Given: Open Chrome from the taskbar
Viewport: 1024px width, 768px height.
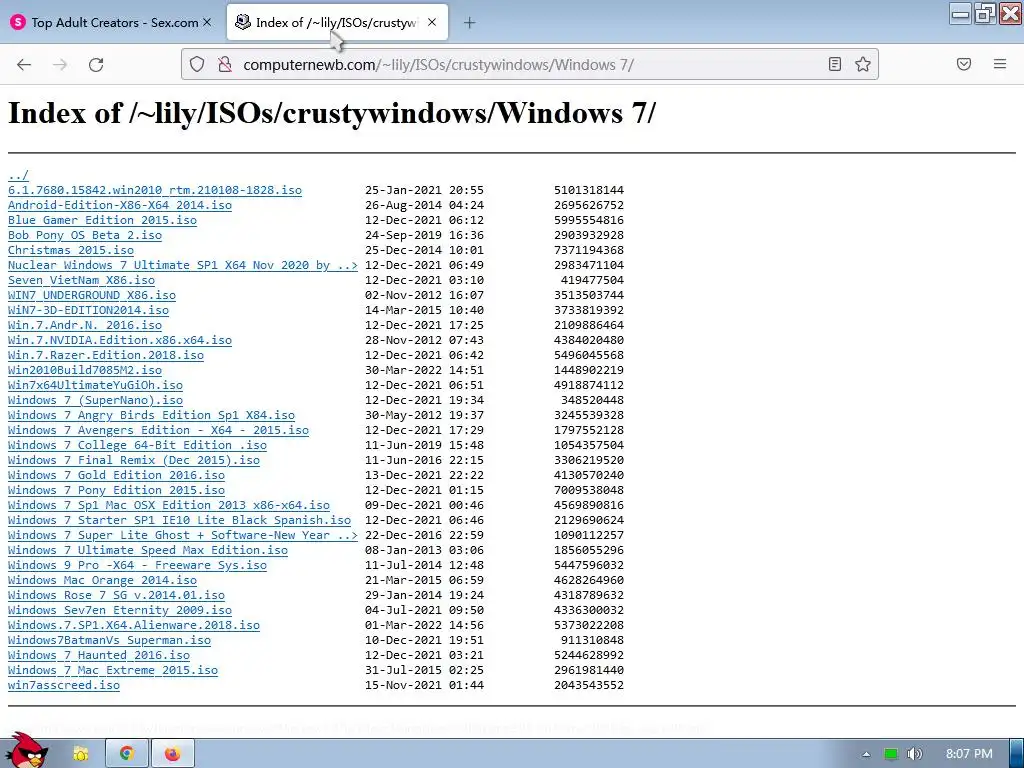Looking at the screenshot, I should pos(127,754).
